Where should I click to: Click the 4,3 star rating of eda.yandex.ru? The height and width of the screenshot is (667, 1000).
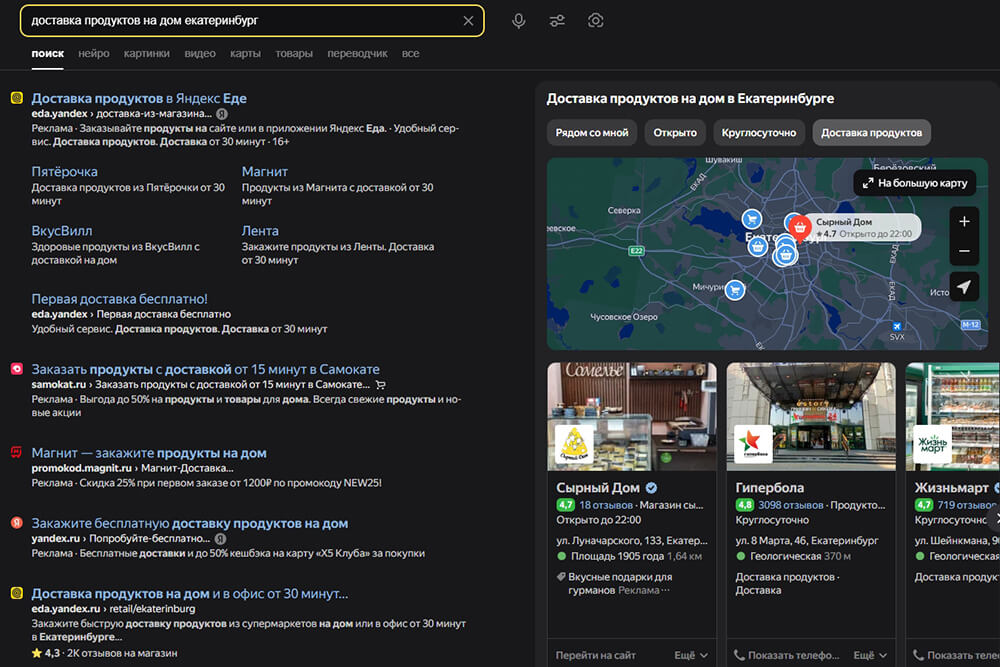pos(45,653)
